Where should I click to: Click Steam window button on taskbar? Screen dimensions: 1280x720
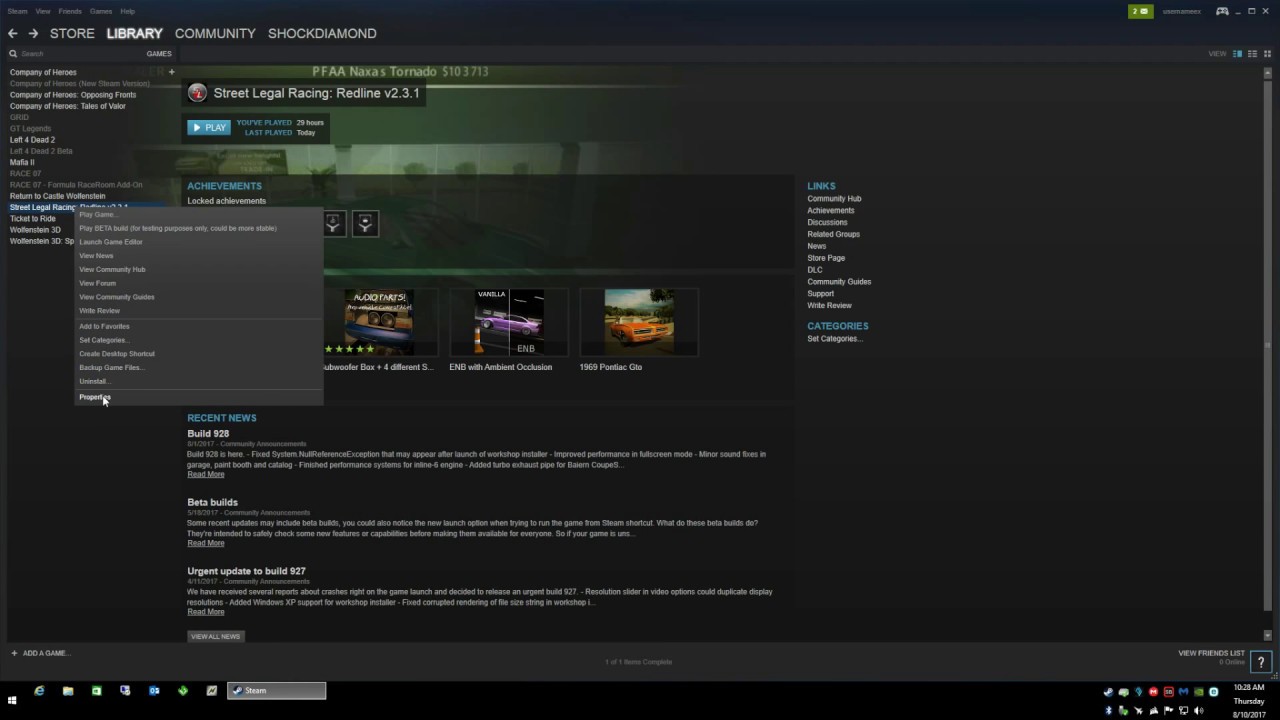point(276,690)
